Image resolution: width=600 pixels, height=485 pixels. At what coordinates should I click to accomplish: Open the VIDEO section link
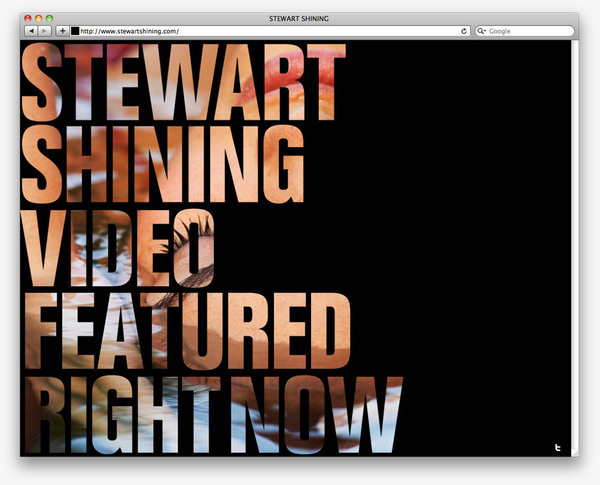(x=117, y=248)
